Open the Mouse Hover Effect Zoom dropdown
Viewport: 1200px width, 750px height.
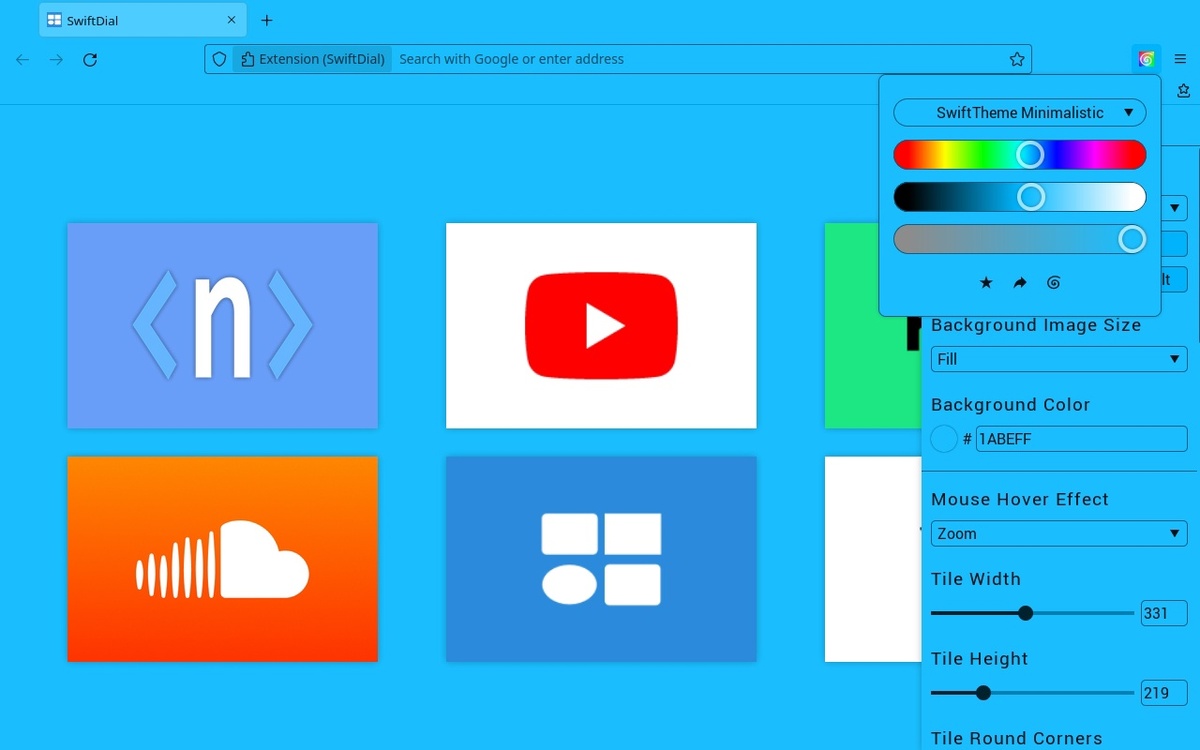coord(1059,534)
